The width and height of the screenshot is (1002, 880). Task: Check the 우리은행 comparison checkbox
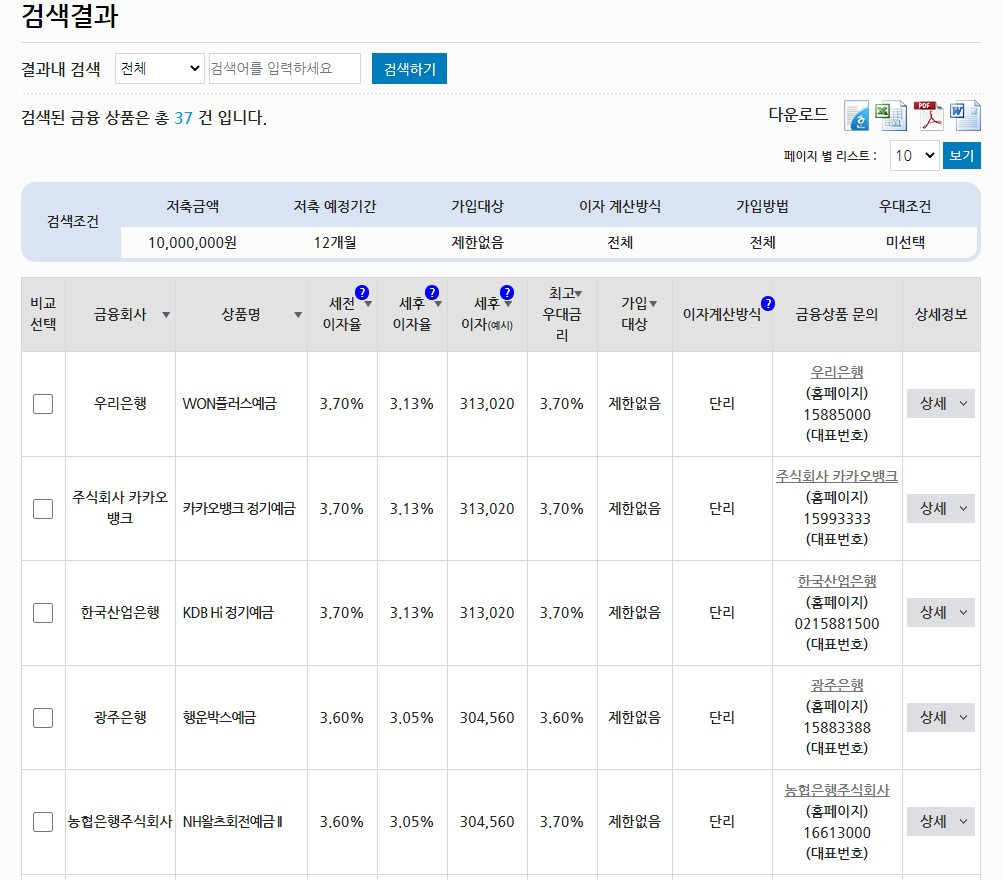click(x=43, y=404)
